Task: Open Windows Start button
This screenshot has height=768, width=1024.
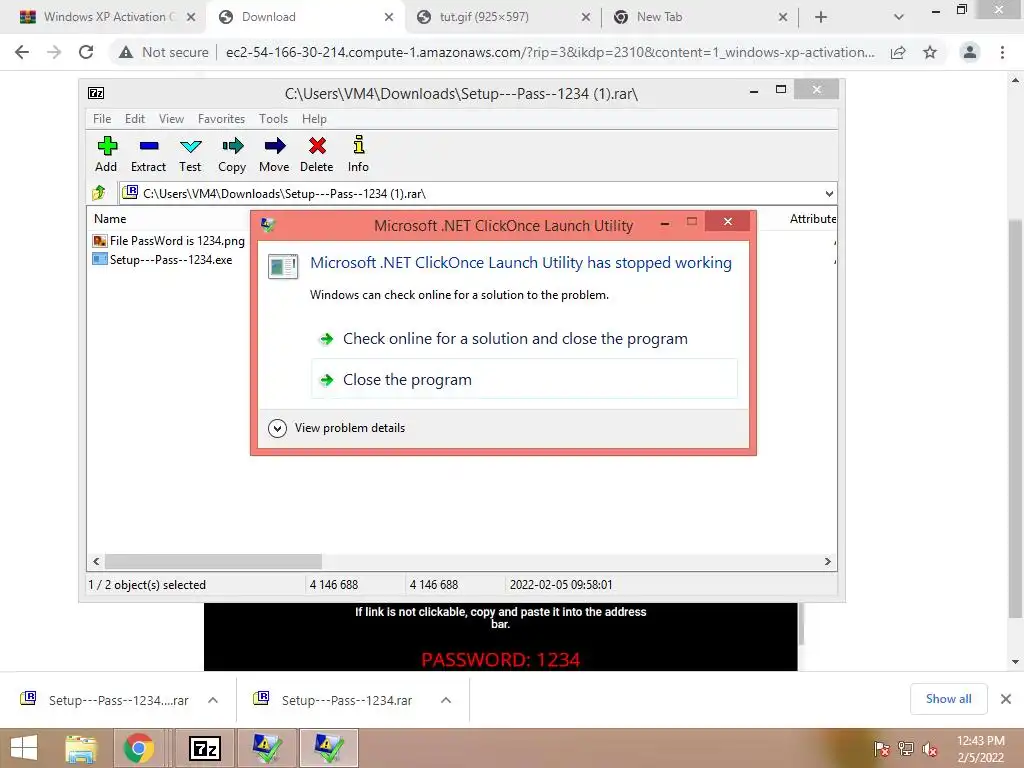Action: click(24, 748)
